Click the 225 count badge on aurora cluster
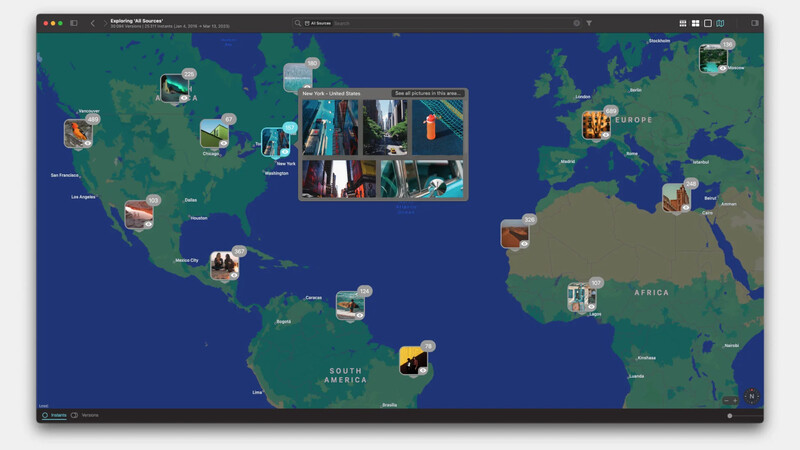This screenshot has height=450, width=800. 189,74
